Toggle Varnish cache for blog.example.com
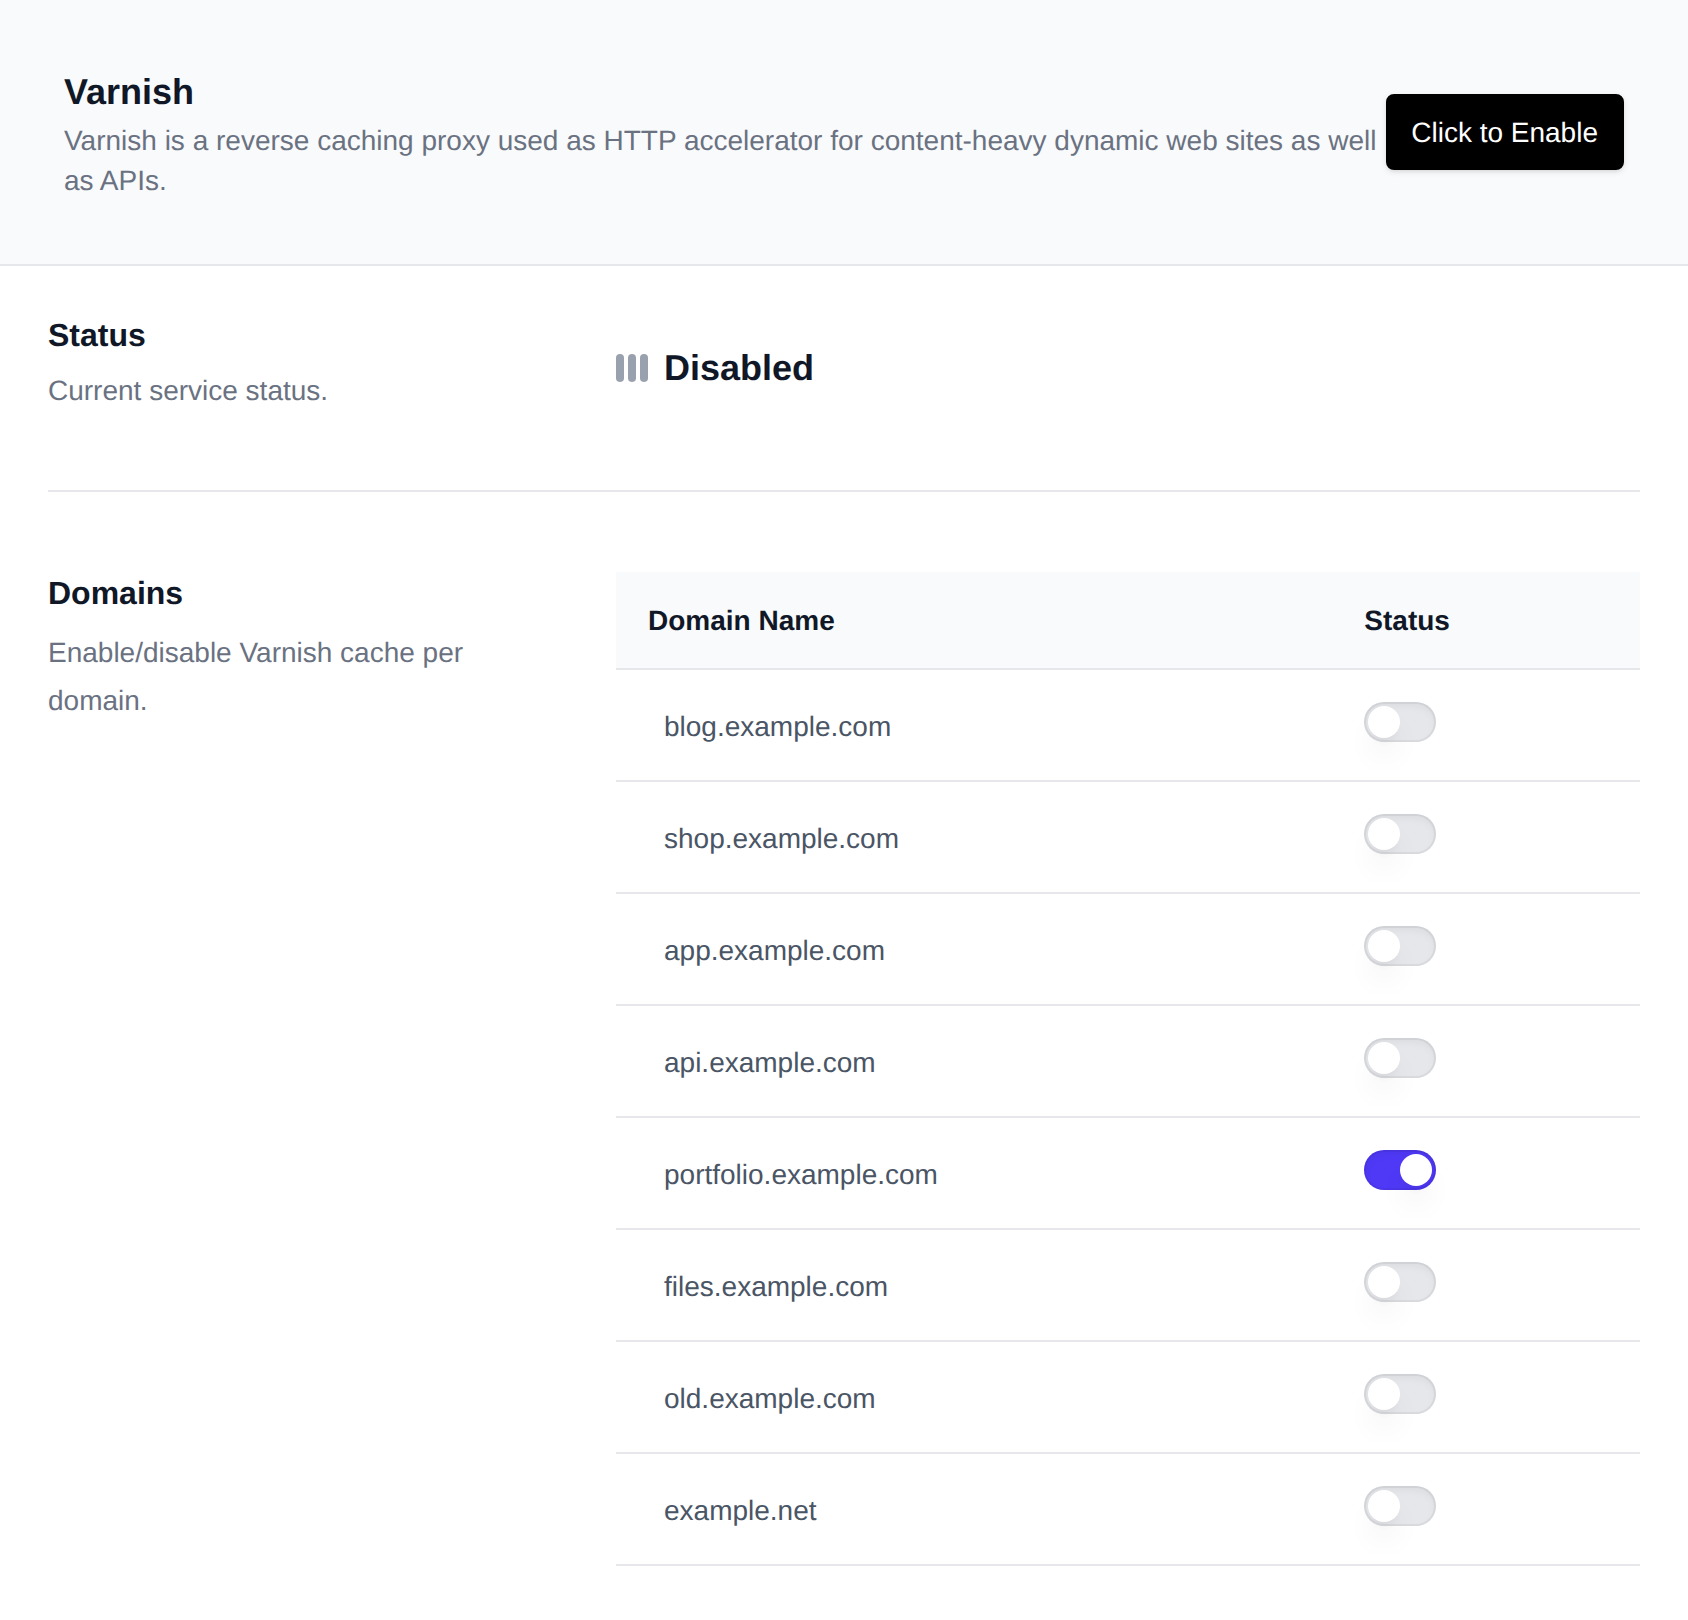 (x=1400, y=722)
